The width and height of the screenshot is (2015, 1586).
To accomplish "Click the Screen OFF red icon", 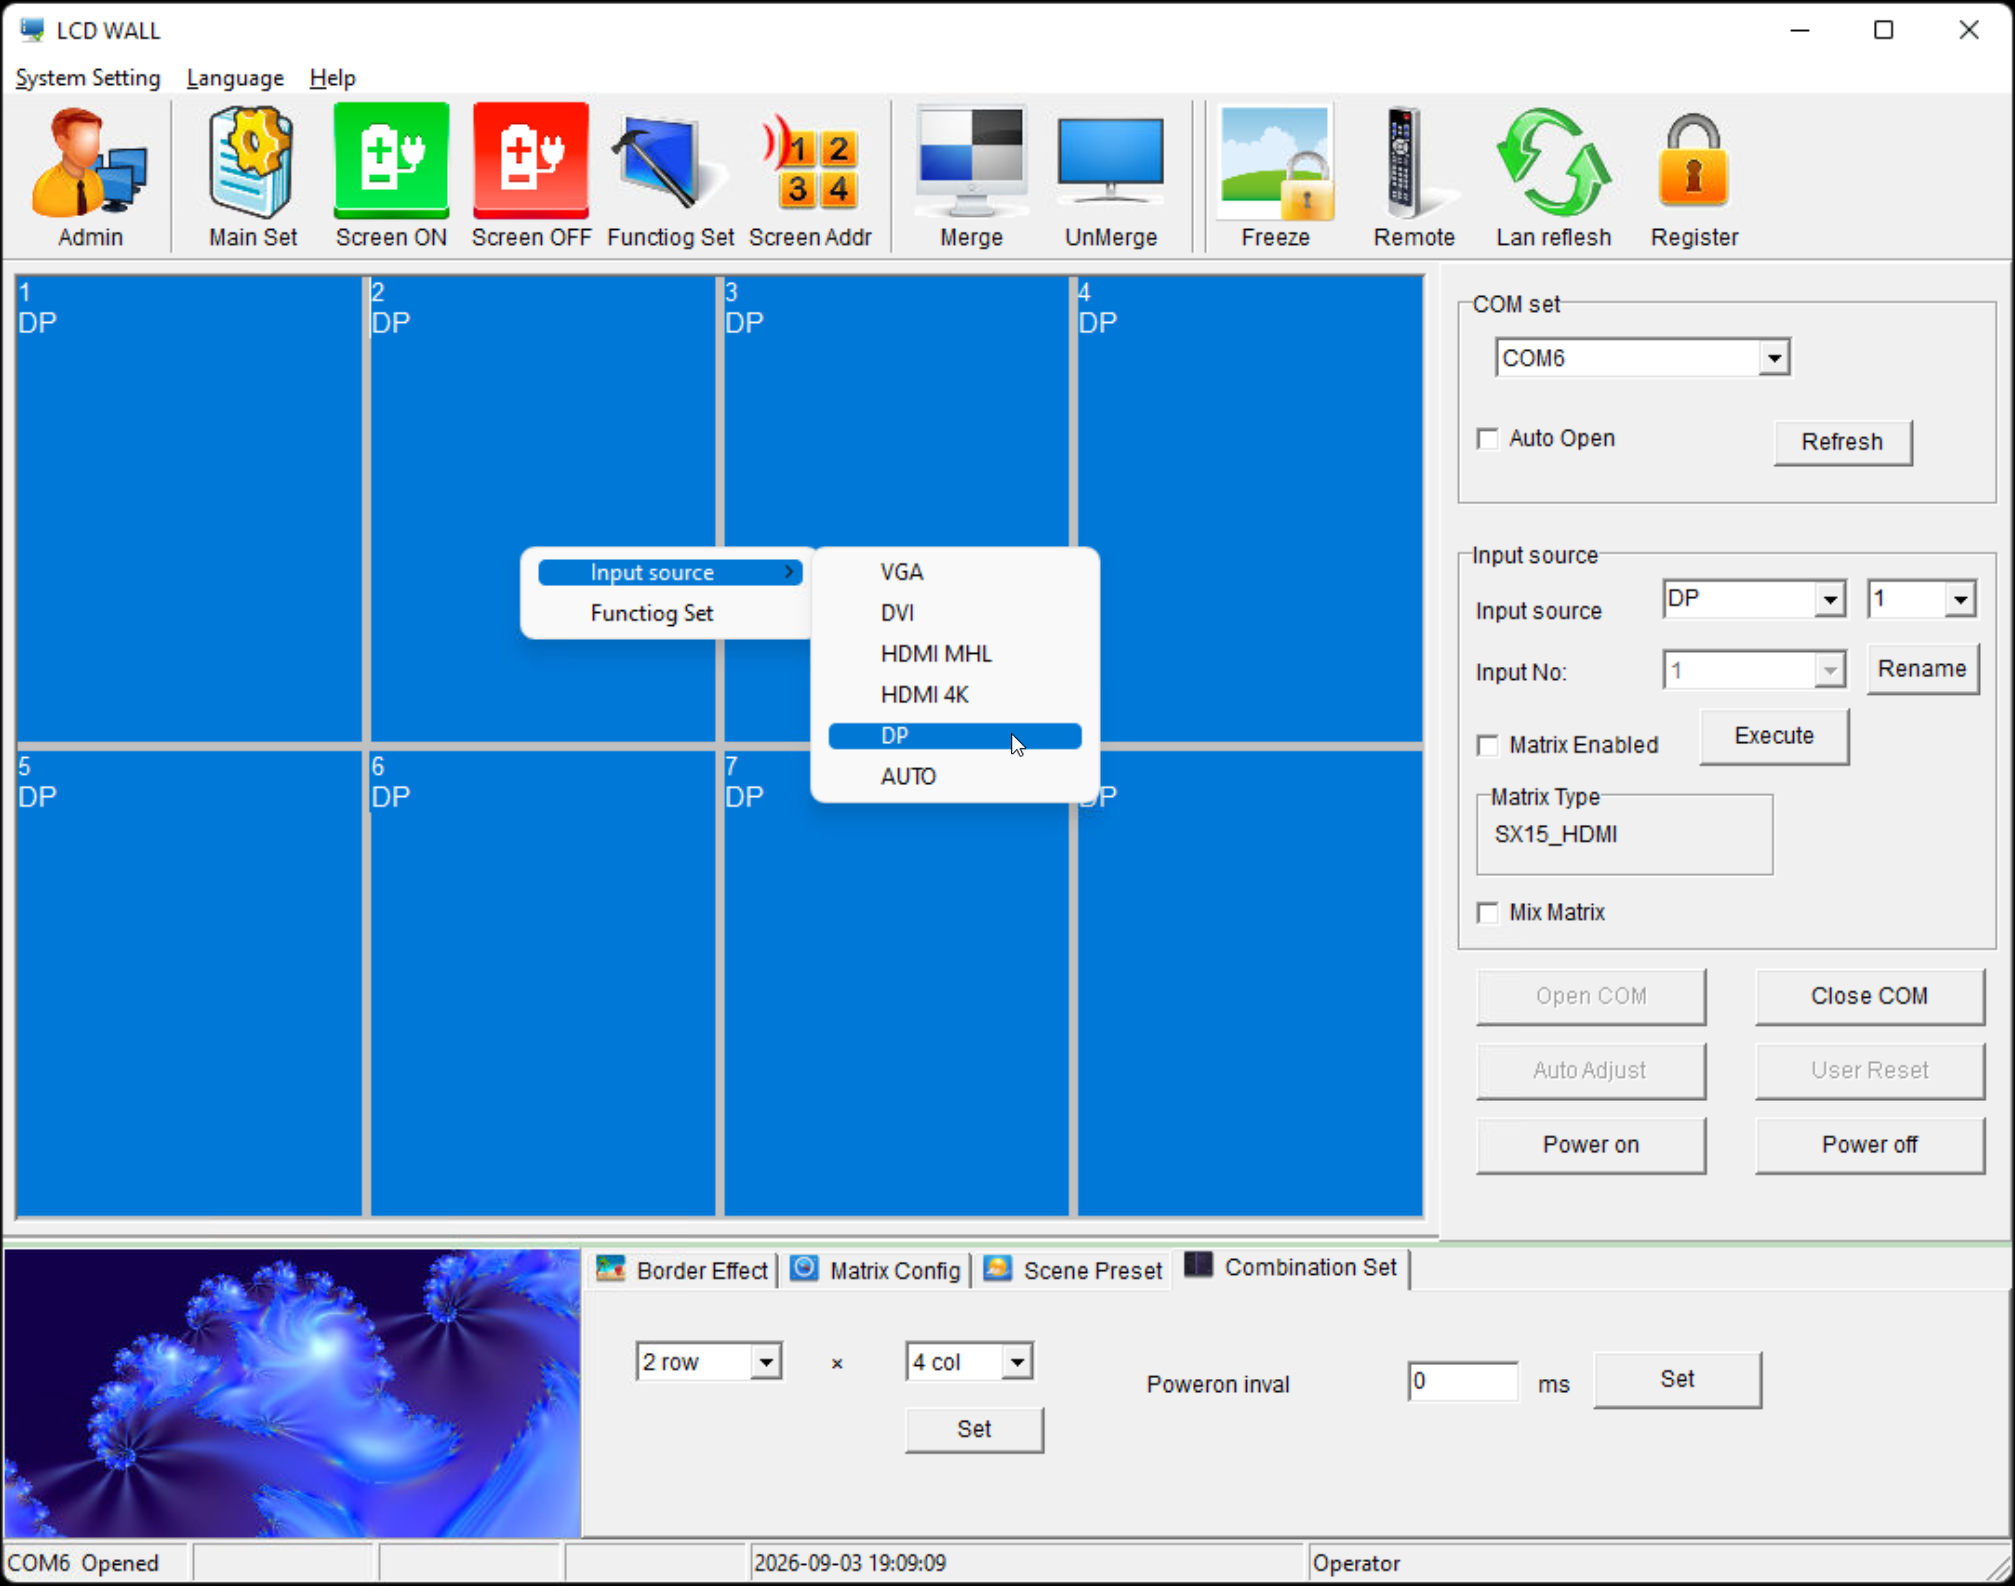I will click(x=531, y=161).
